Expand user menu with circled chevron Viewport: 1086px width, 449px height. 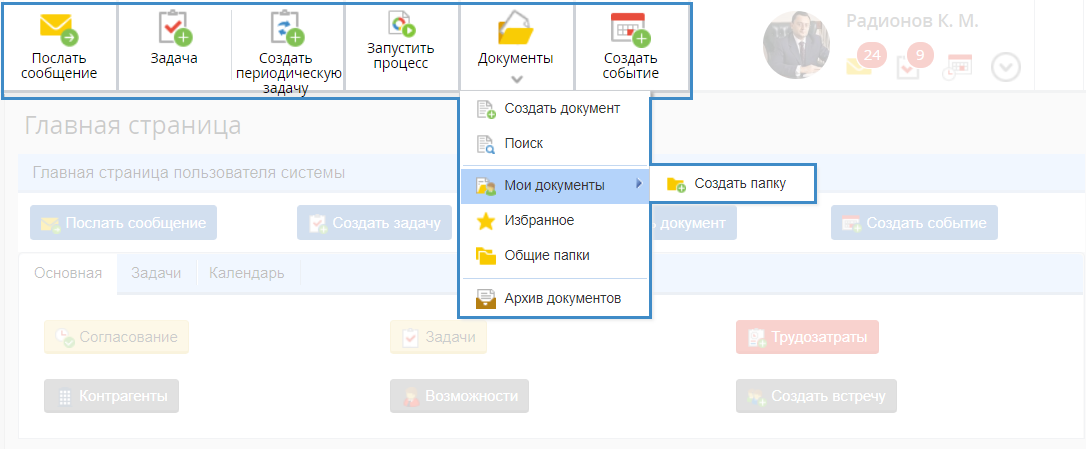point(1006,67)
